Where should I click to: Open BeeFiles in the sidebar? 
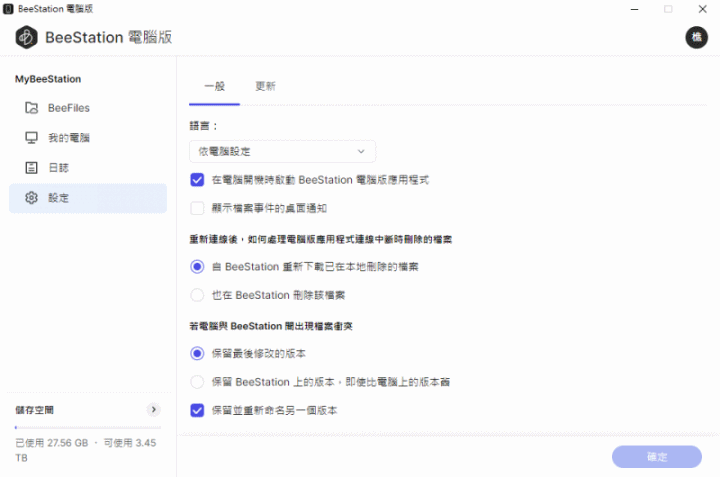88,108
